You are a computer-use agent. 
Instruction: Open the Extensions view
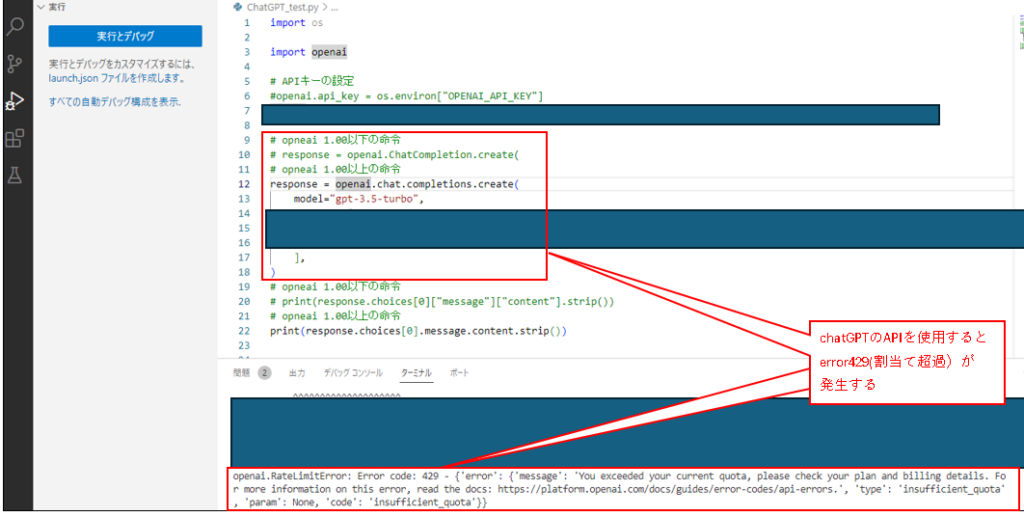[15, 138]
